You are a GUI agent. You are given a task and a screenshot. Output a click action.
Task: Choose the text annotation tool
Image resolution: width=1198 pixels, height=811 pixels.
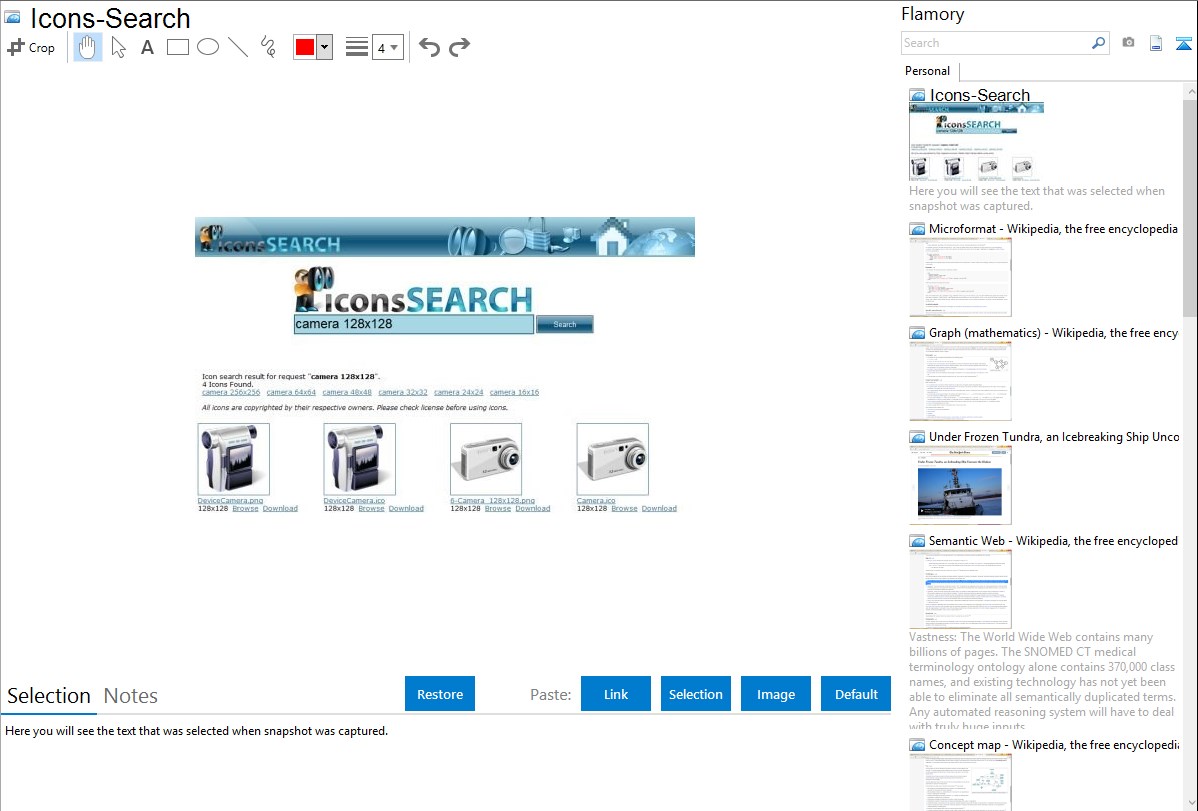click(147, 47)
